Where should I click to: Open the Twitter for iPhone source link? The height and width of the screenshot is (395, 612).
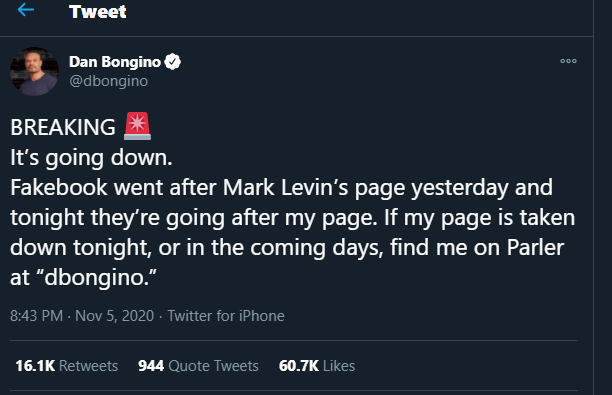(x=226, y=316)
